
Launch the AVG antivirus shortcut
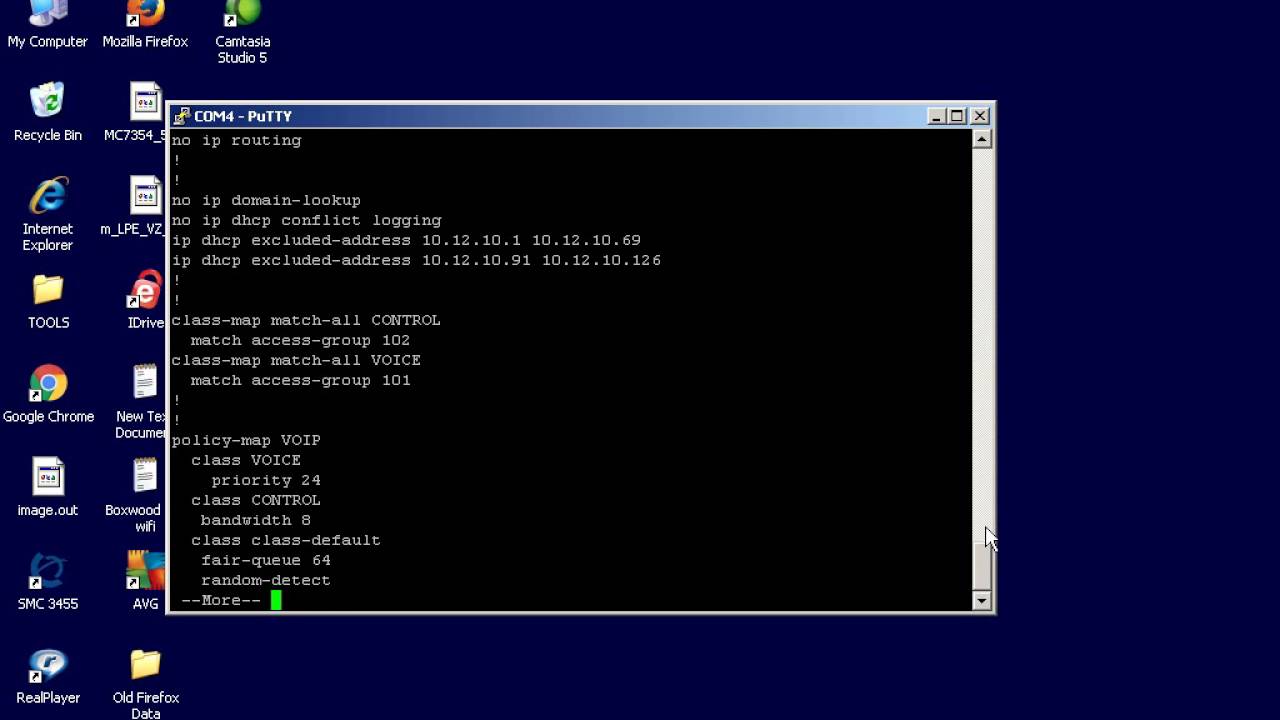tap(145, 582)
